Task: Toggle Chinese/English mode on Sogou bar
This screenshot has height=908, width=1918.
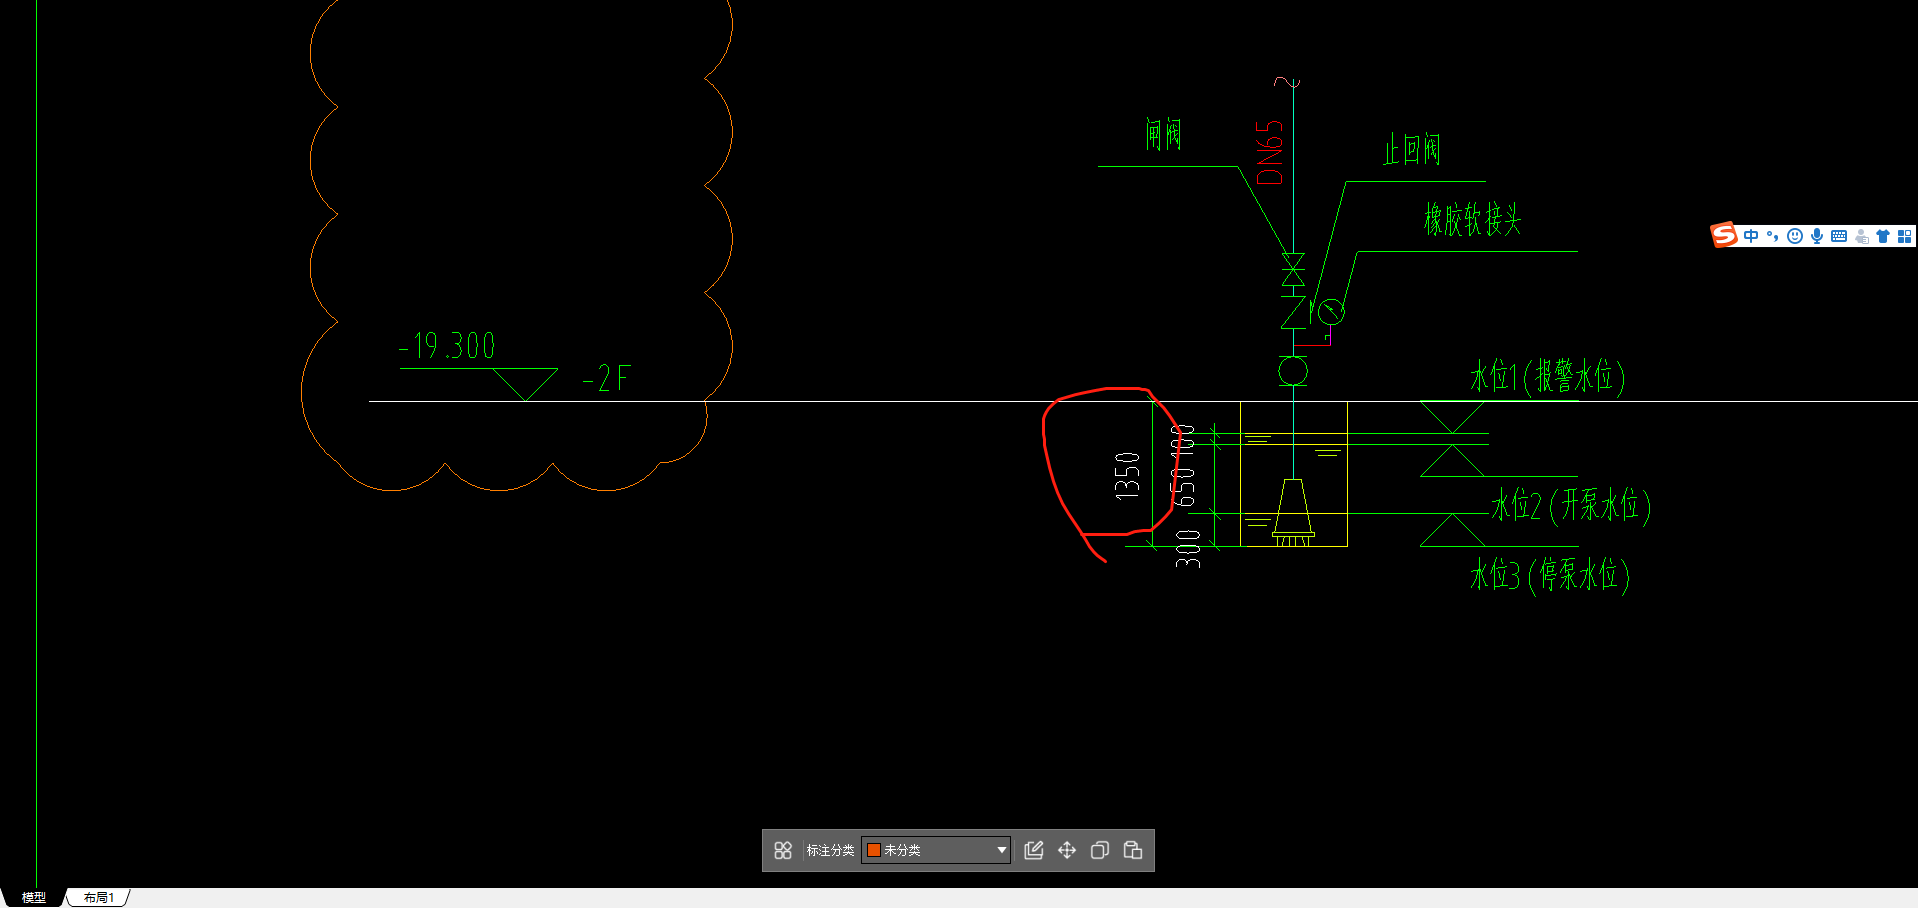Action: pos(1751,236)
